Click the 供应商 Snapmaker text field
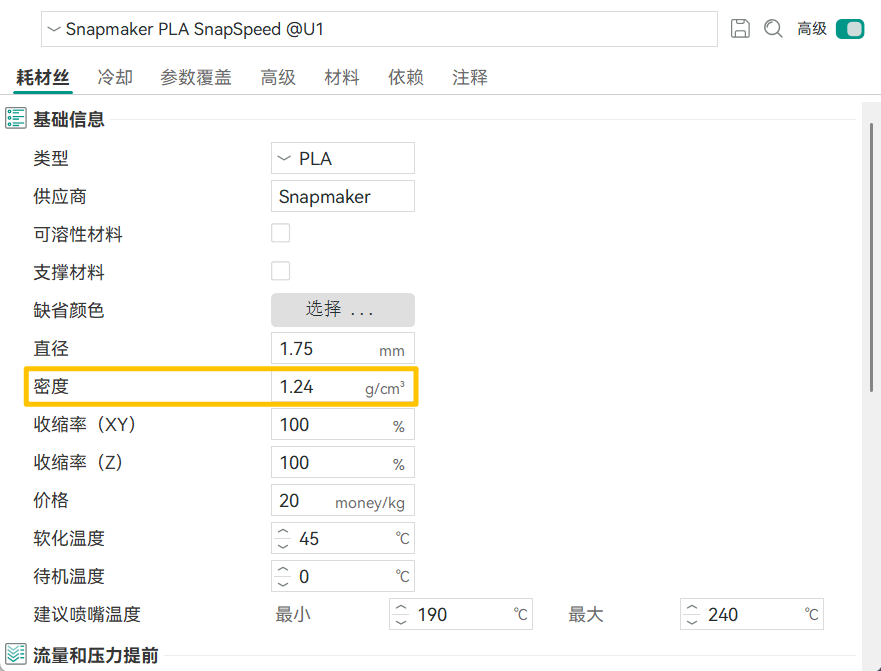The height and width of the screenshot is (671, 881). (342, 197)
